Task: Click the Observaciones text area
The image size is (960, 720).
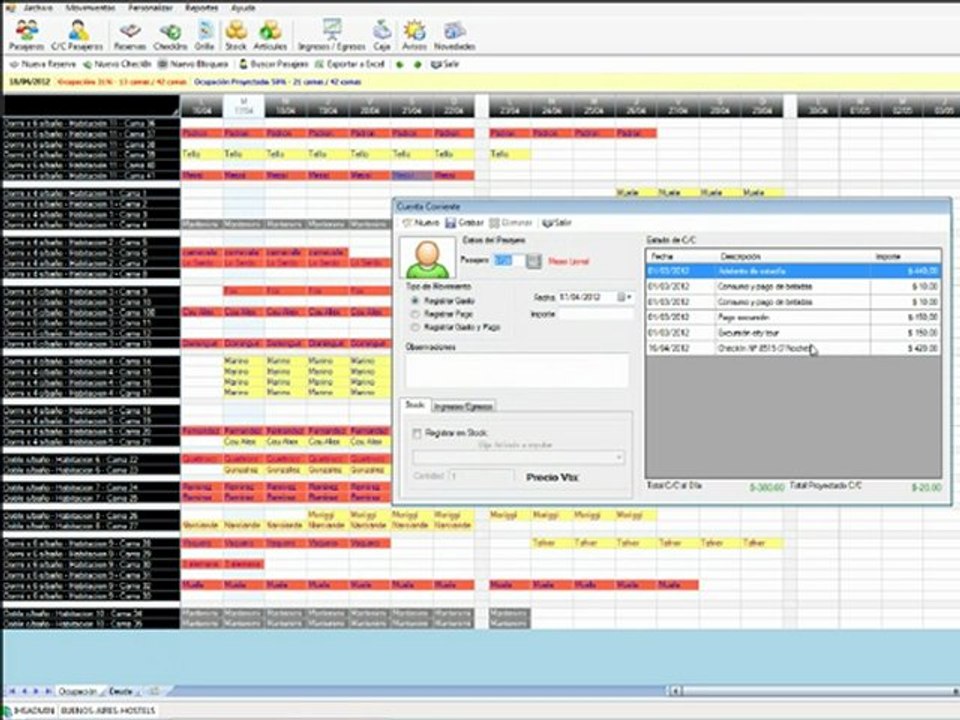Action: [517, 371]
